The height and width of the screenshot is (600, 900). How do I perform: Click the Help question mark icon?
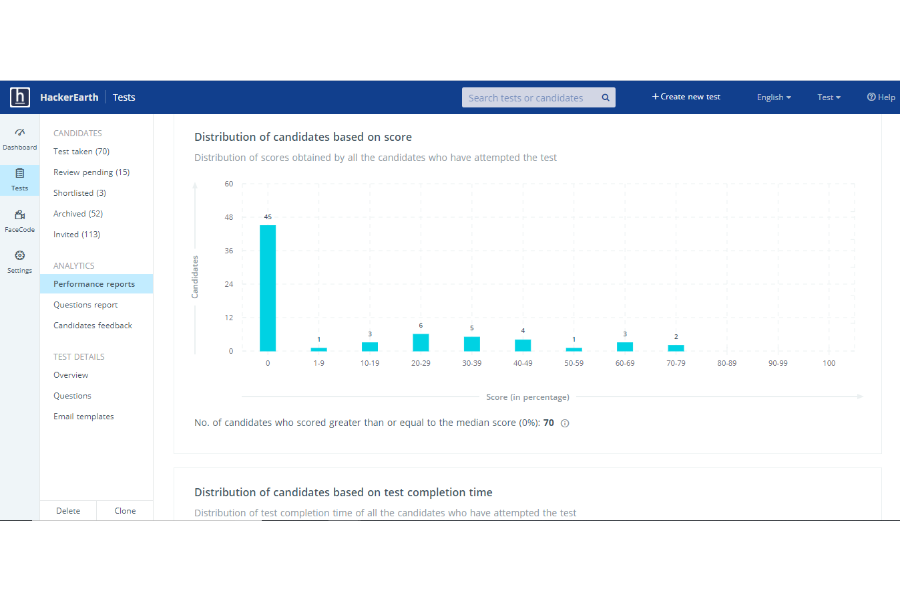tap(871, 97)
